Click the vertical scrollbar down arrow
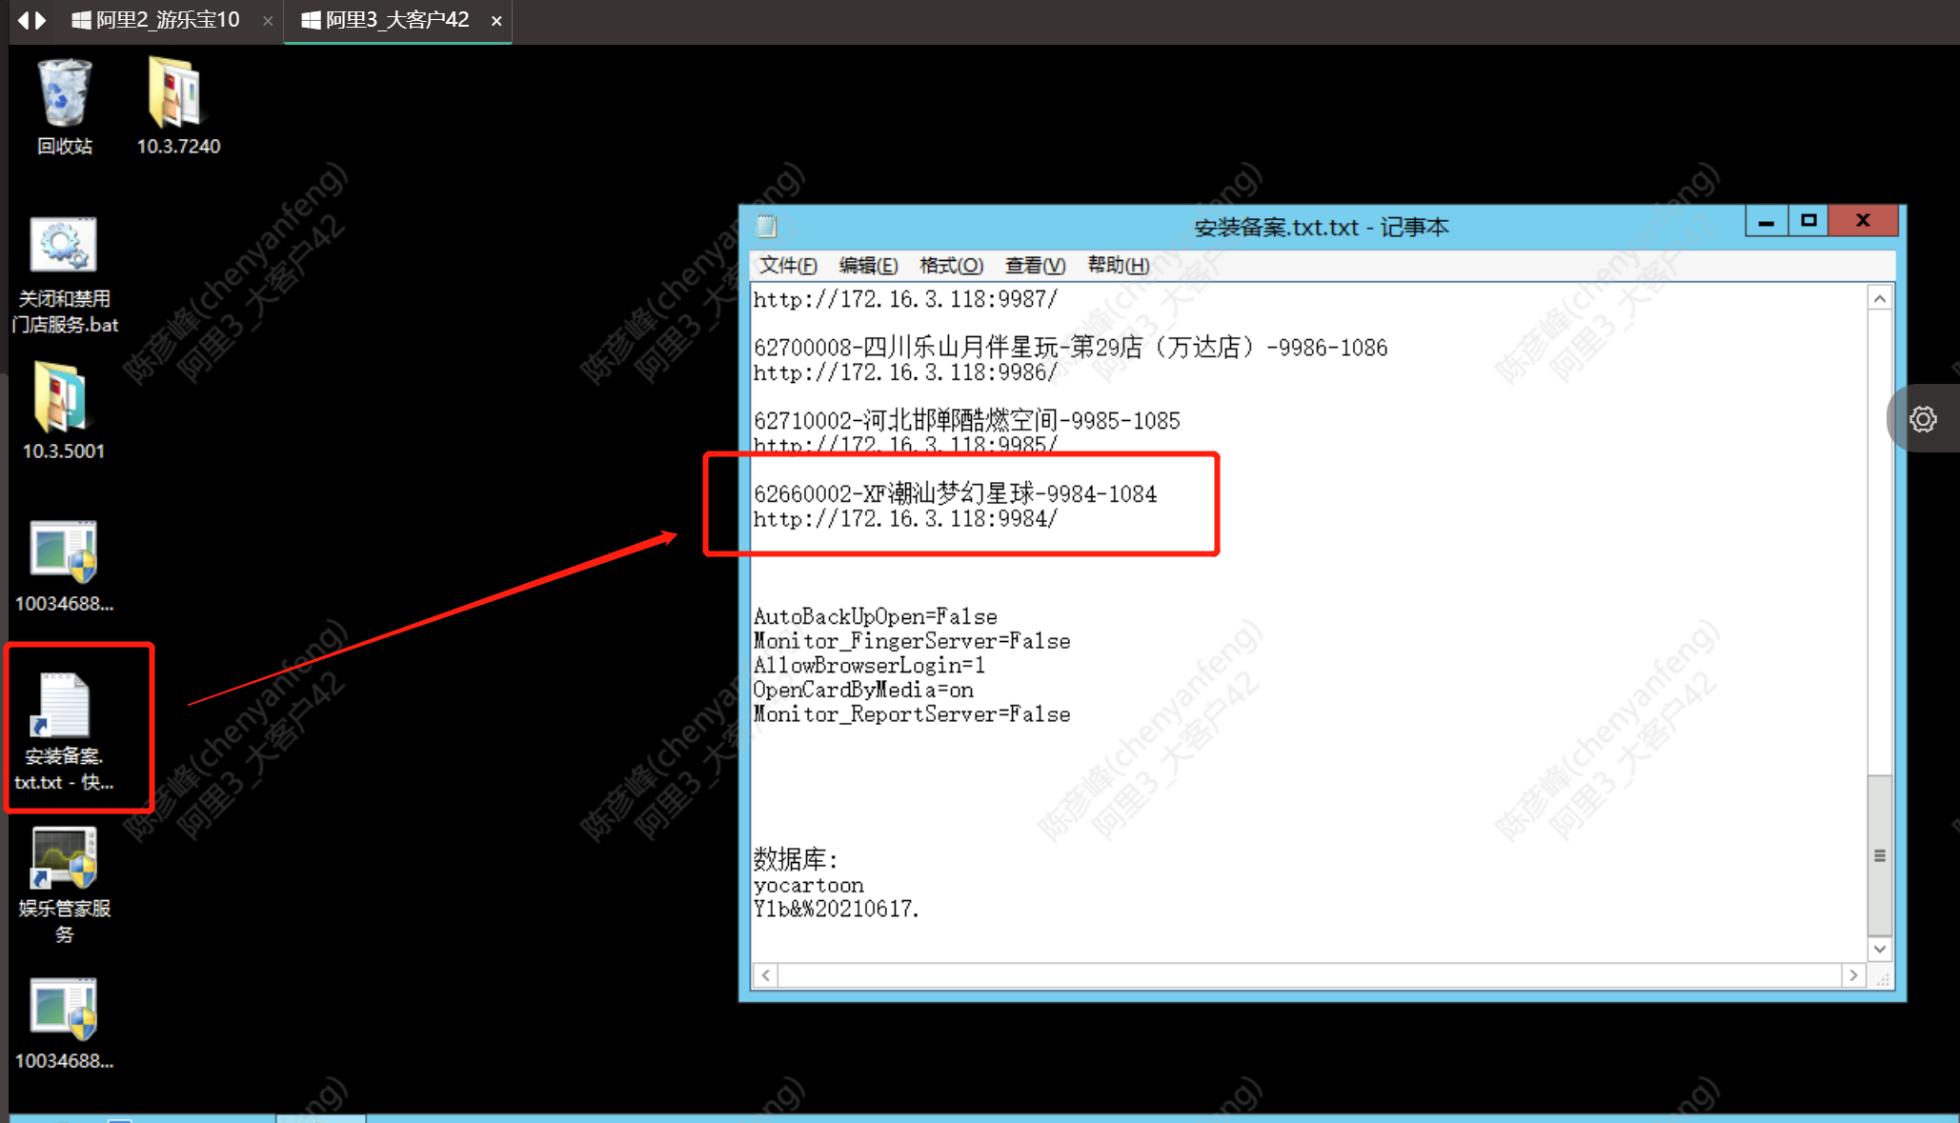Viewport: 1960px width, 1123px height. click(1879, 949)
